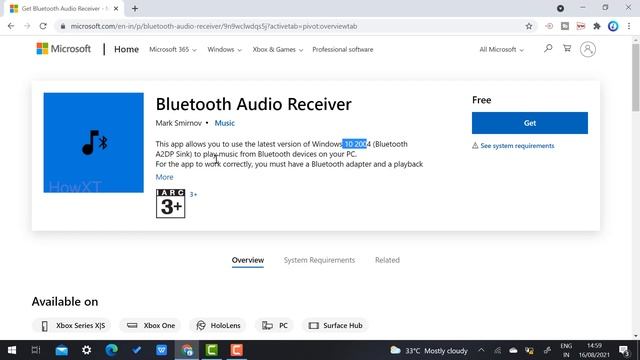The height and width of the screenshot is (360, 640).
Task: Click the Microsoft logo
Action: tap(64, 49)
